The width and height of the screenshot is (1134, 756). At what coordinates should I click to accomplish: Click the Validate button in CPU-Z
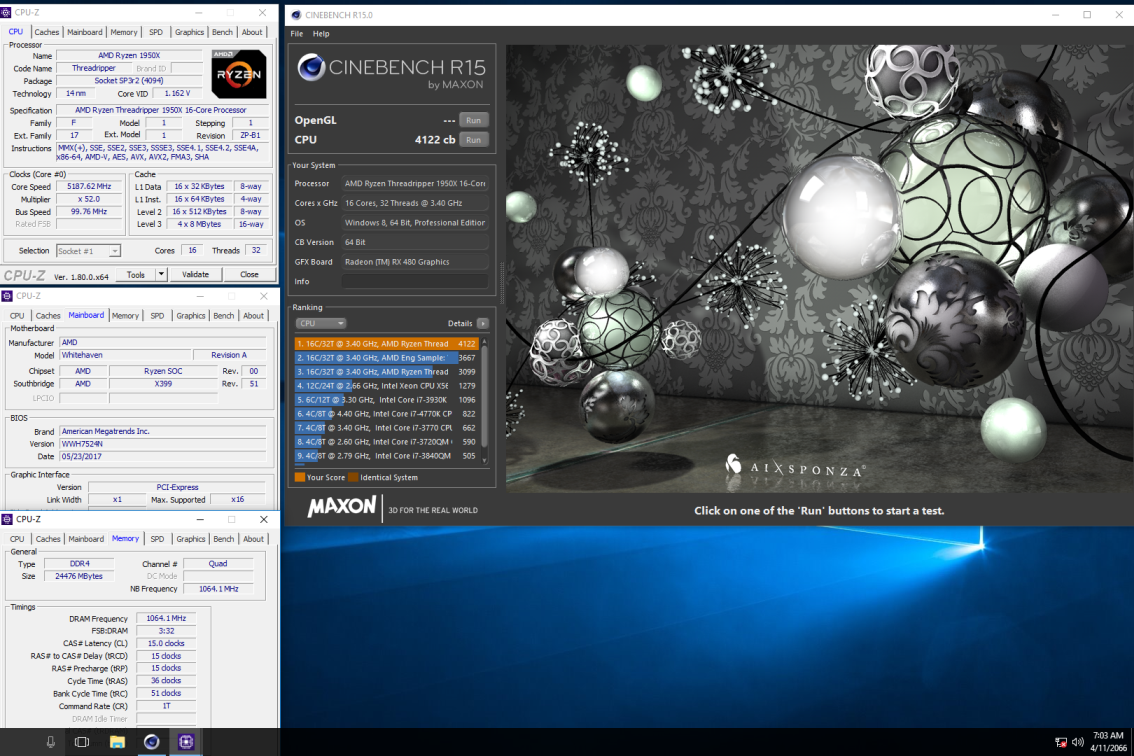pos(195,274)
